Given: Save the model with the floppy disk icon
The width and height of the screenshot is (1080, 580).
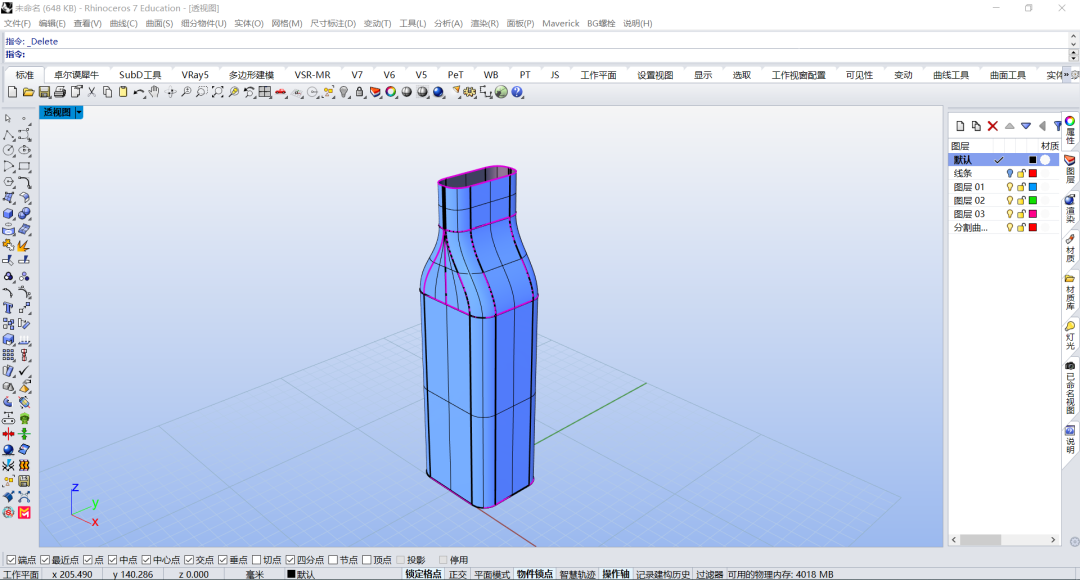Looking at the screenshot, I should click(x=44, y=92).
